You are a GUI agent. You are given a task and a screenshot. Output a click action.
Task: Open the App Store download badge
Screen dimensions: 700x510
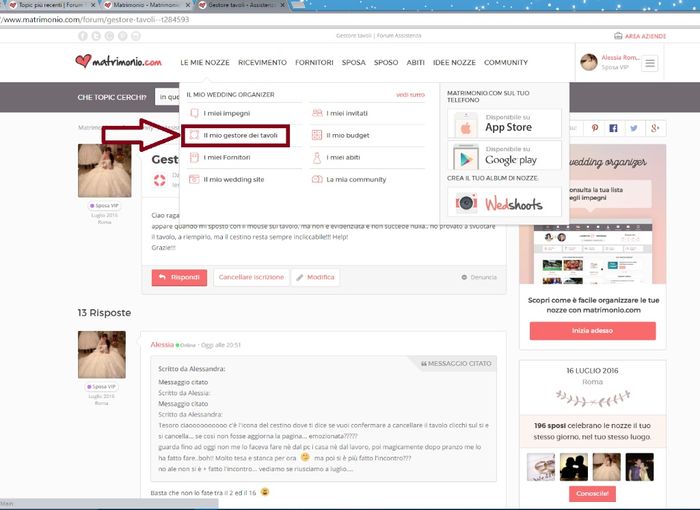(494, 124)
